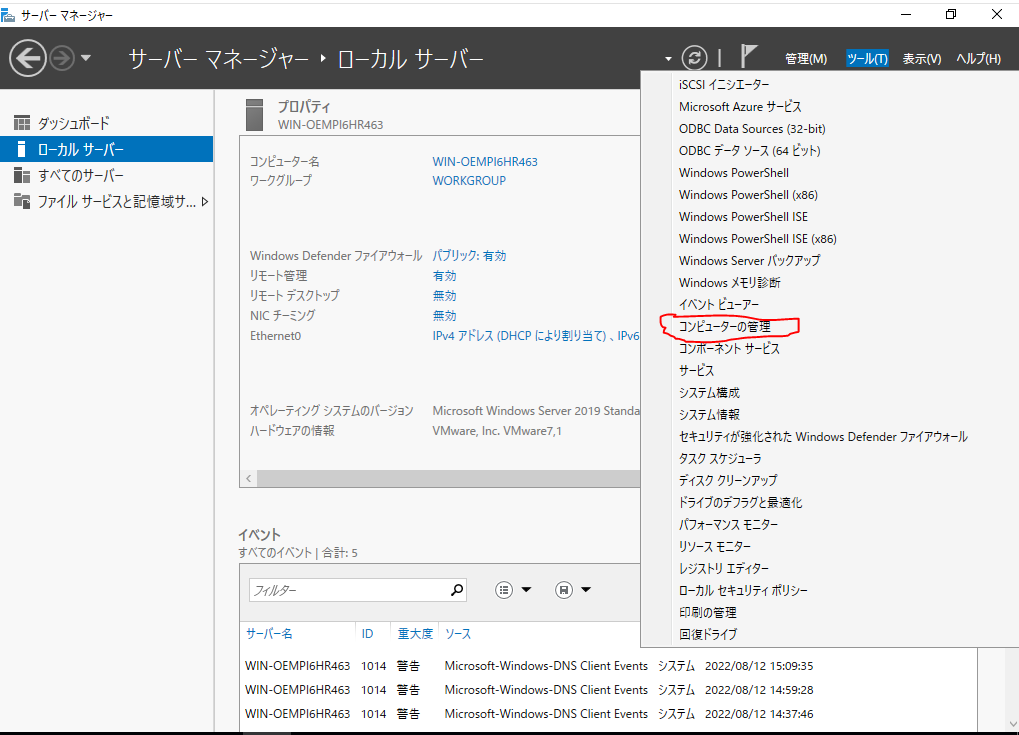Select event row dated 2022/08/12 15:09:35
Viewport: 1019px width, 735px height.
click(610, 665)
